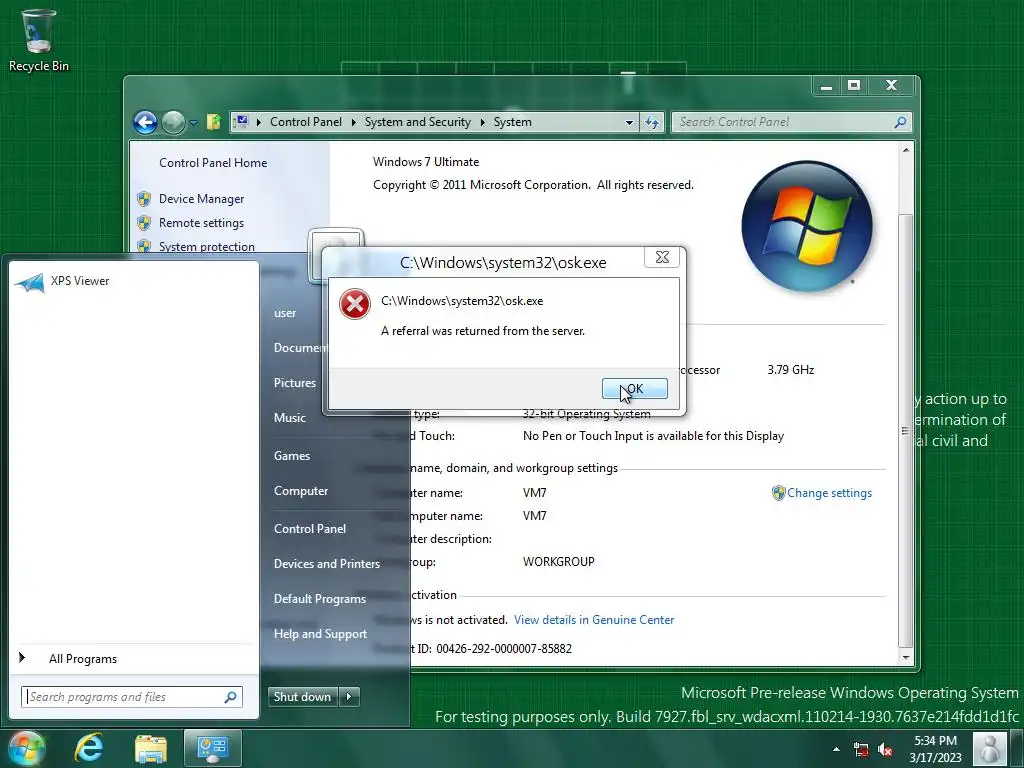The height and width of the screenshot is (768, 1024).
Task: Open the recent pages dropdown arrow
Action: [x=193, y=123]
